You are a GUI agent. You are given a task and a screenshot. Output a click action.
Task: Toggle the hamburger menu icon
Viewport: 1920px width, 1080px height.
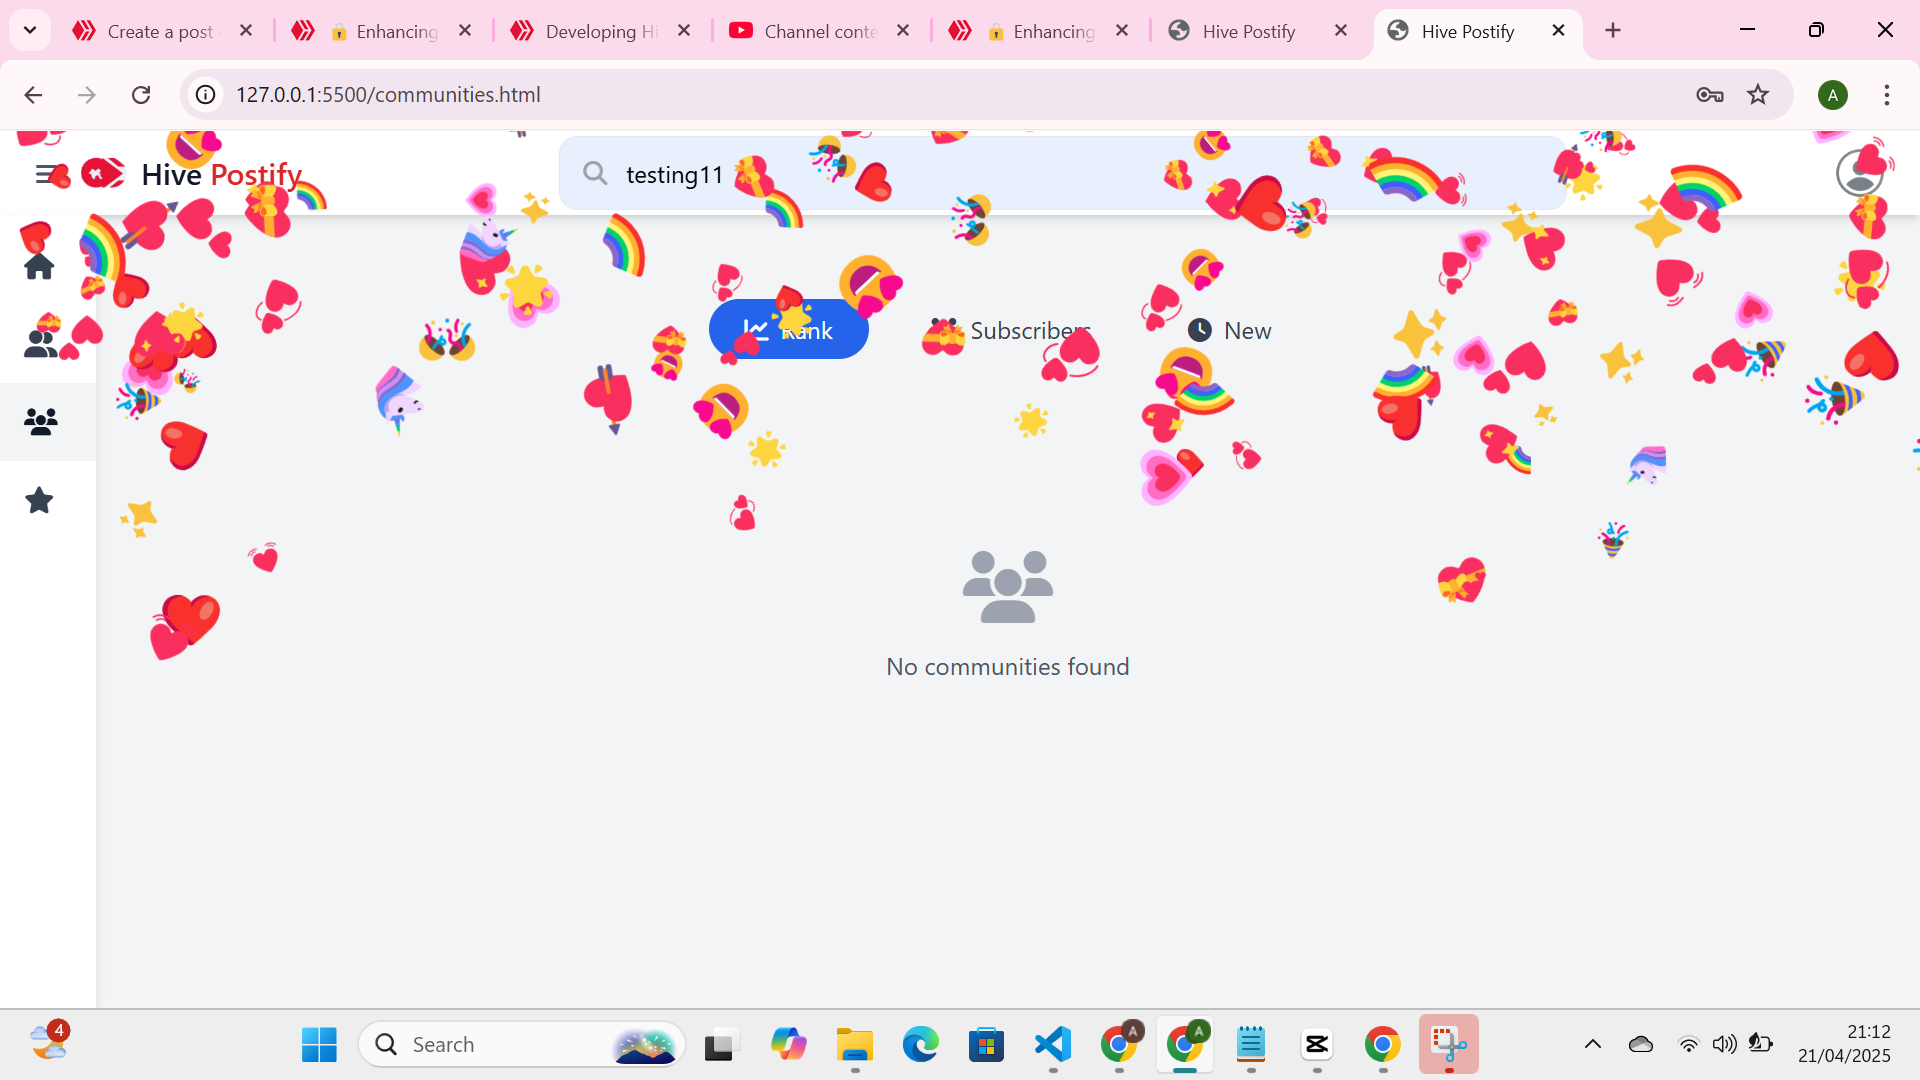[47, 175]
